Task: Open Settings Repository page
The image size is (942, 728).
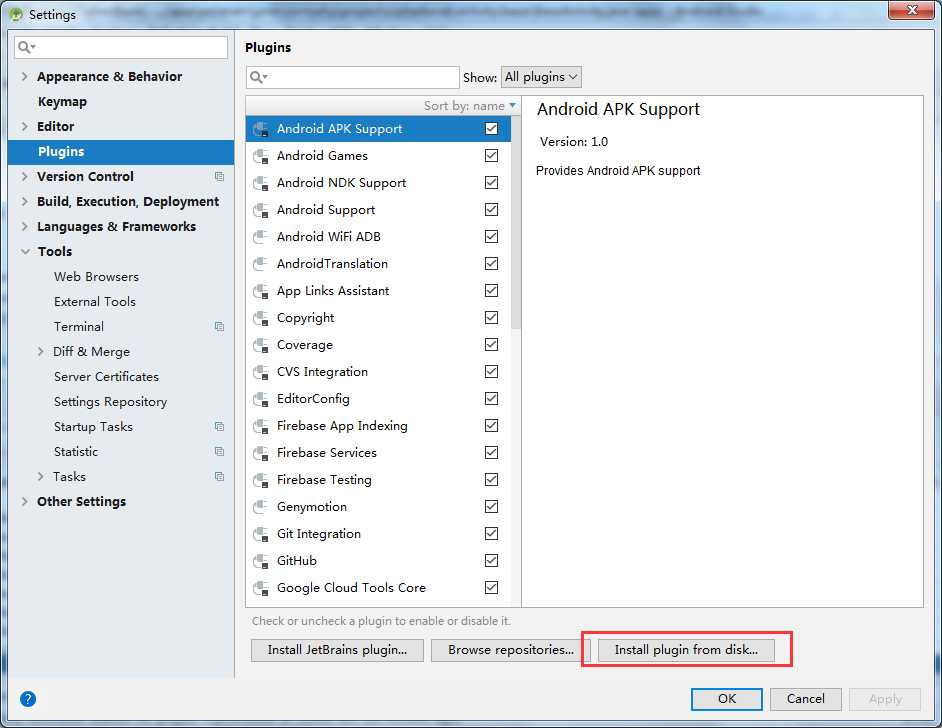Action: coord(111,402)
